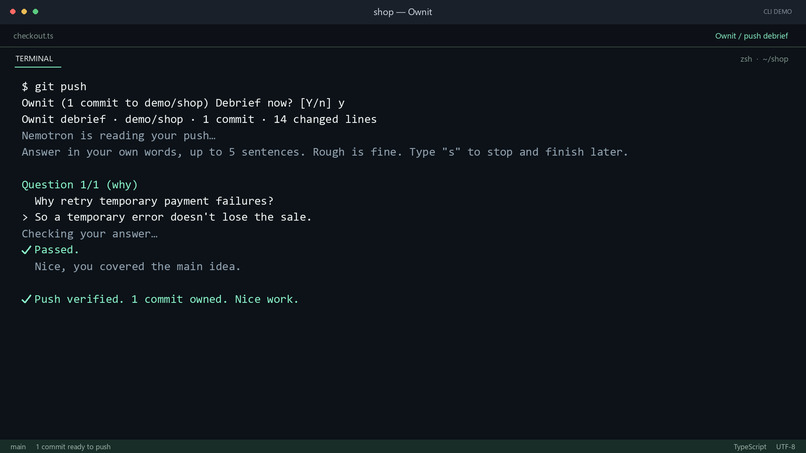Click 'Push verified. 1 commit owned.' line
The image size is (806, 453).
pyautogui.click(x=166, y=299)
